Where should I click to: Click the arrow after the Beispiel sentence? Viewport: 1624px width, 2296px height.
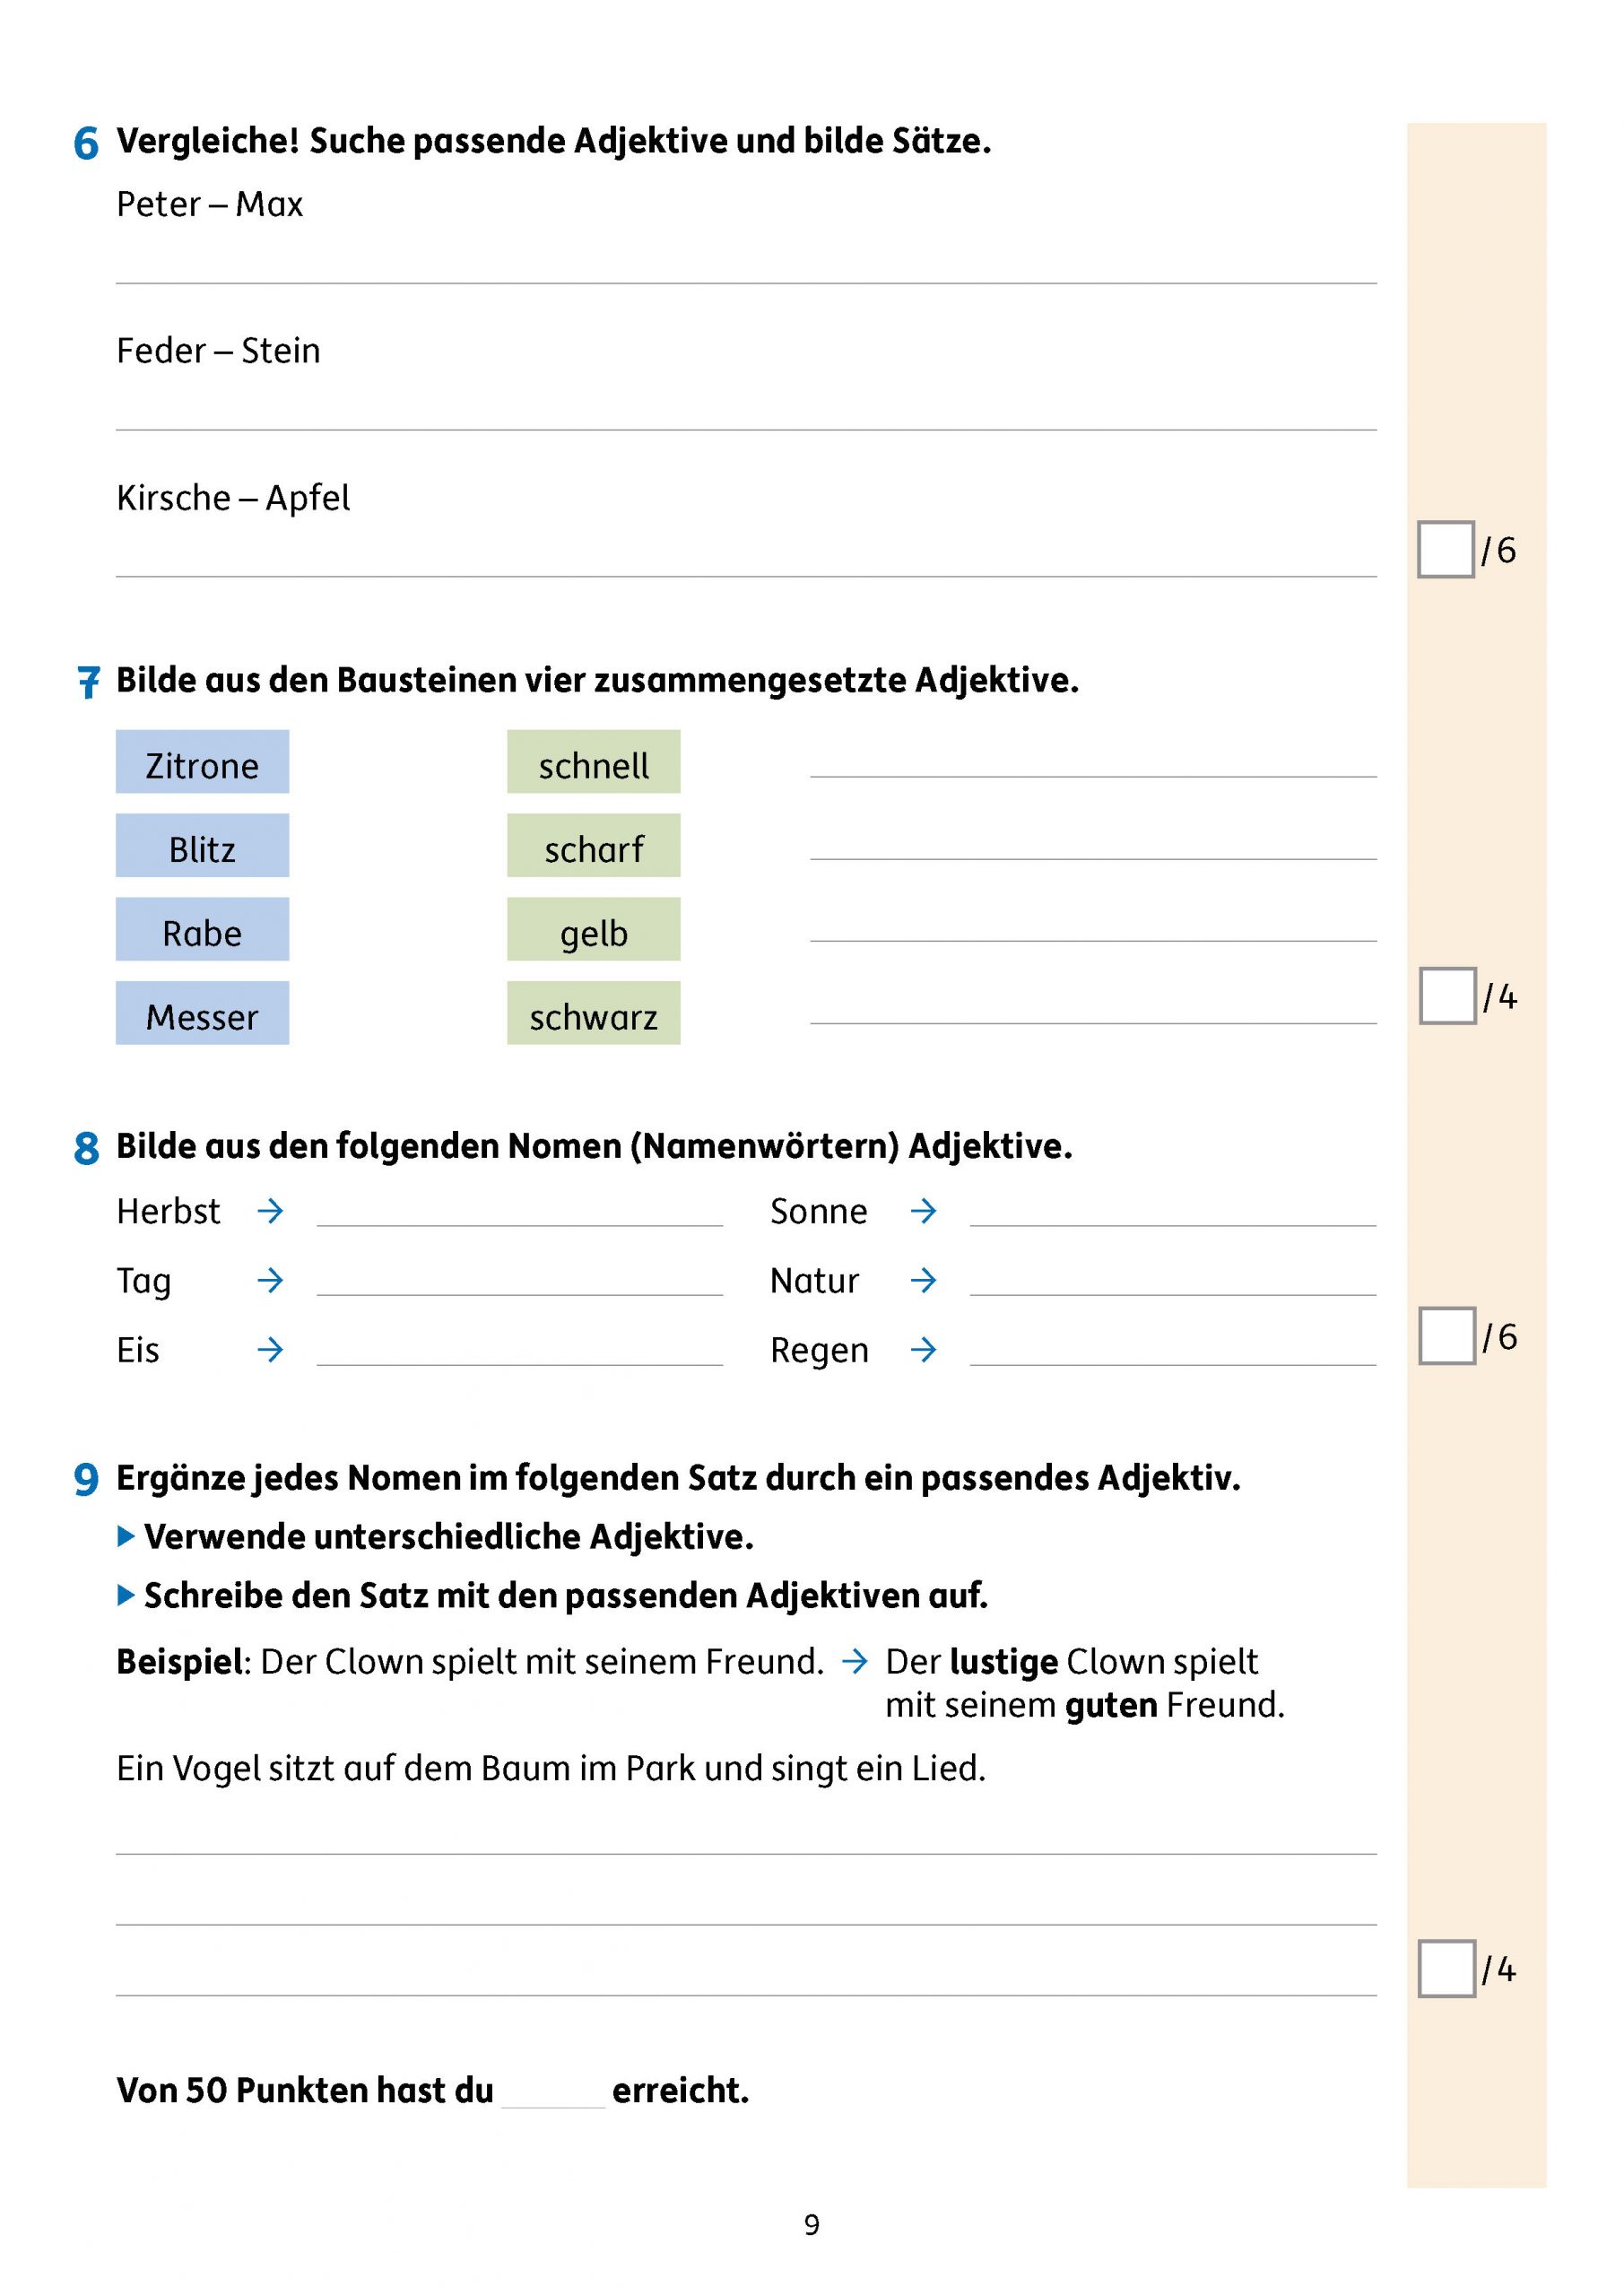pyautogui.click(x=854, y=1662)
